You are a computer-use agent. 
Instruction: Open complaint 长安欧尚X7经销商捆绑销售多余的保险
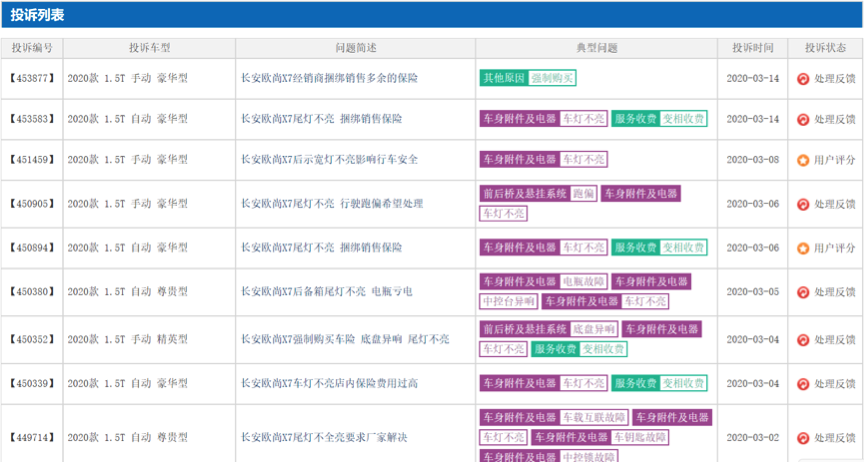329,78
